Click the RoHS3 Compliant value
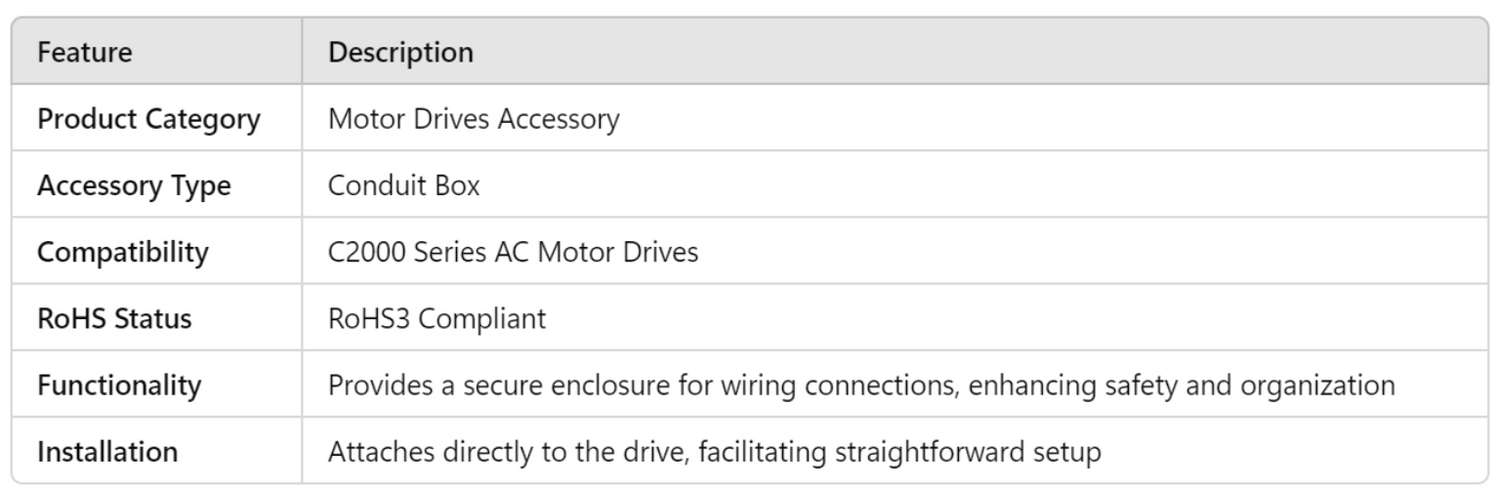The height and width of the screenshot is (488, 1500). tap(437, 319)
